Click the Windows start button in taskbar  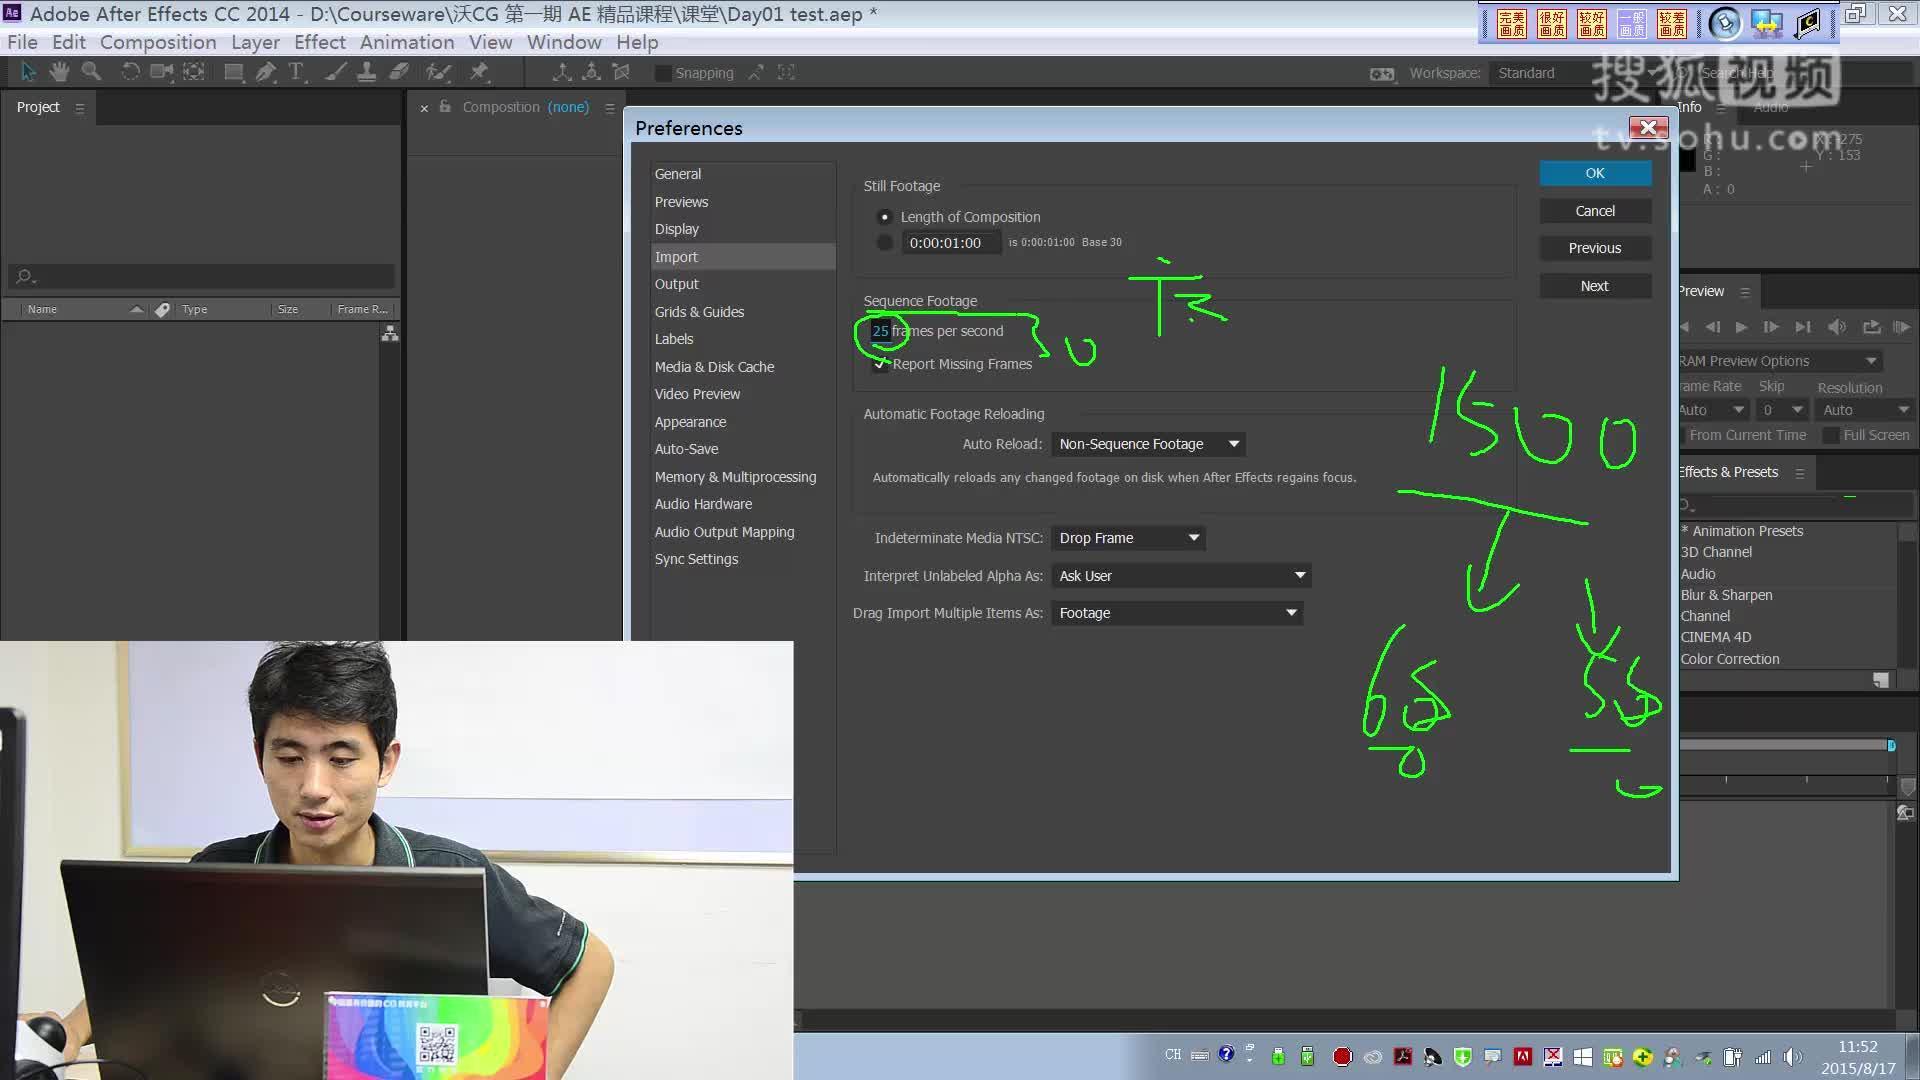(1582, 1056)
